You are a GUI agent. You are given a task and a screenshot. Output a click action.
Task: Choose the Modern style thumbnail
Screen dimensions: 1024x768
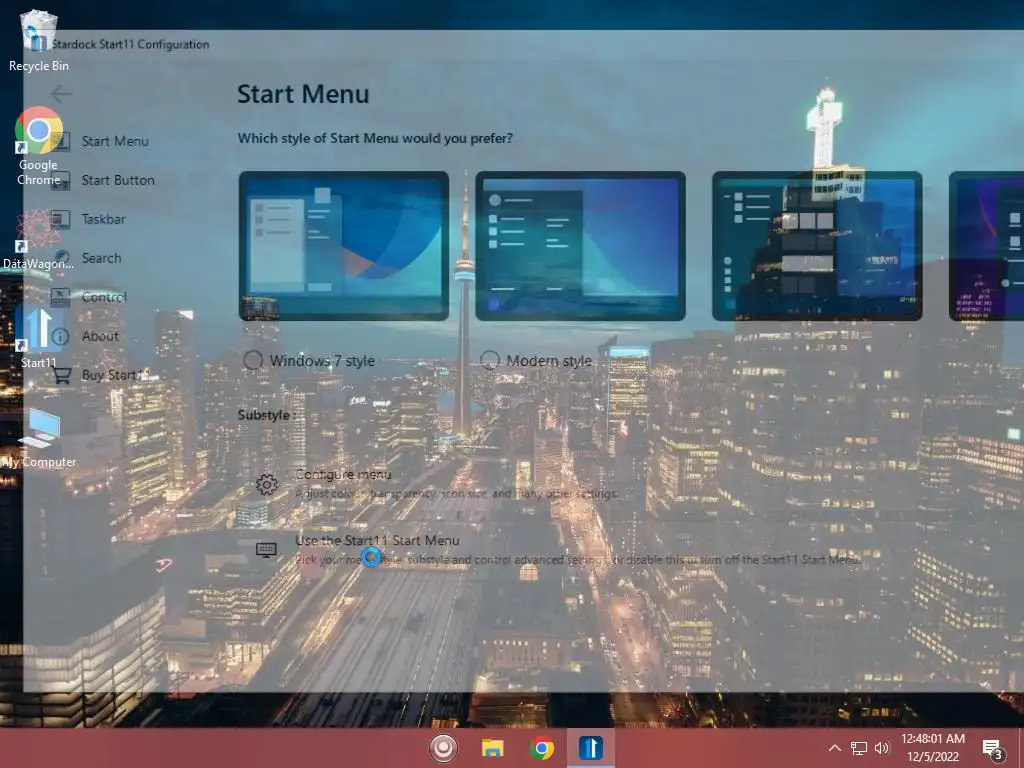[x=581, y=246]
